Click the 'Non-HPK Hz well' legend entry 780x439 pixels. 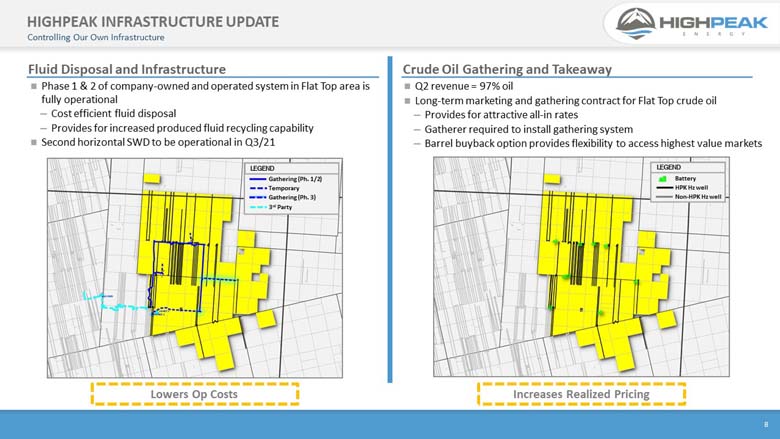[688, 197]
